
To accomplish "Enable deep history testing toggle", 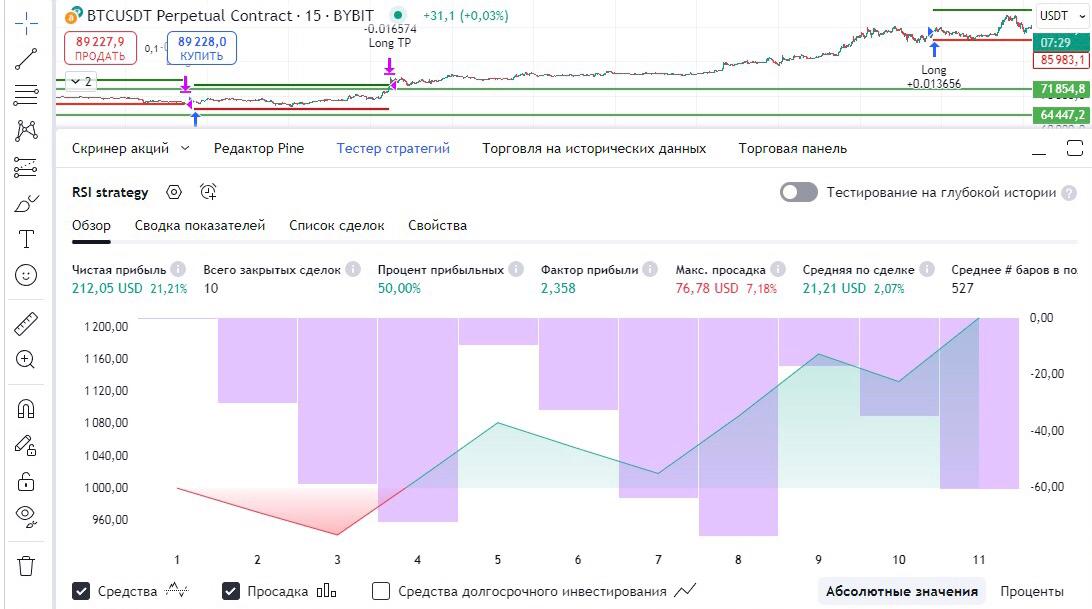I will tap(798, 192).
